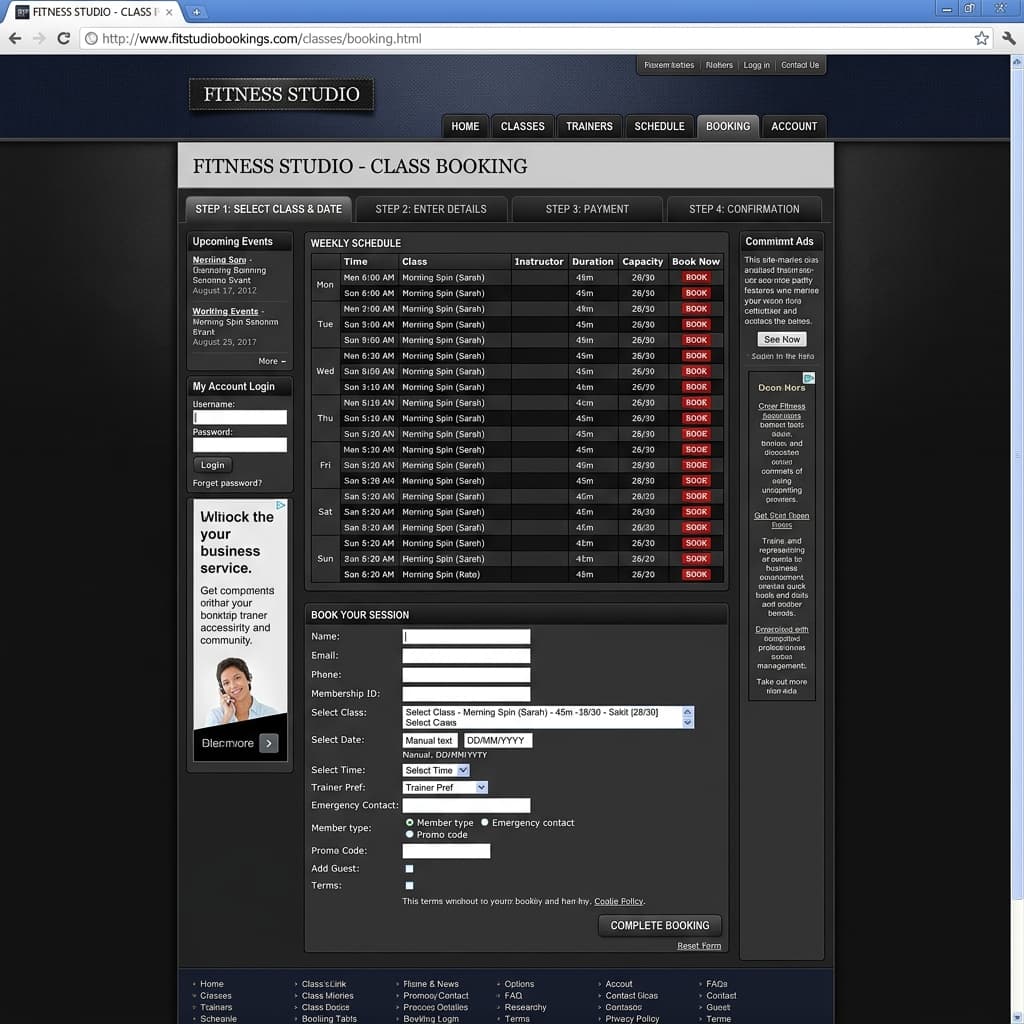Switch to Step 2: Enter Details tab
1024x1024 pixels.
coord(431,209)
